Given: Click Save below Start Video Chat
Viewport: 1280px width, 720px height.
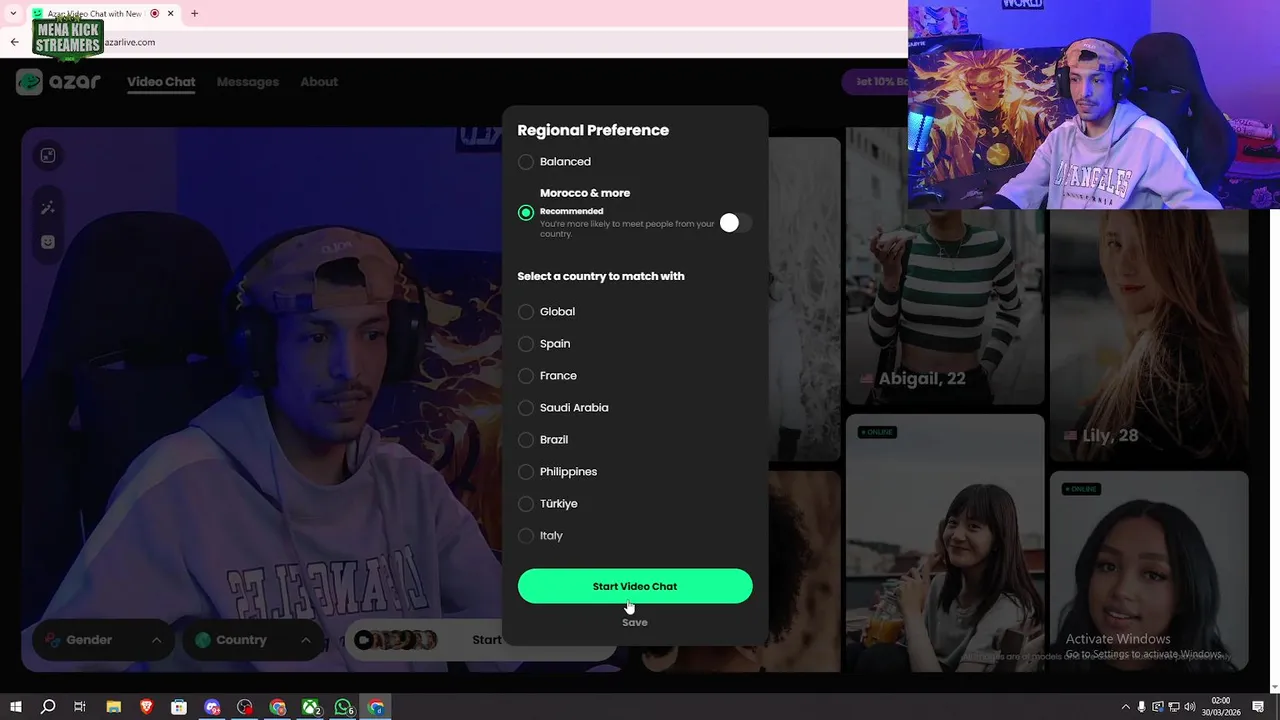Looking at the screenshot, I should click(635, 622).
